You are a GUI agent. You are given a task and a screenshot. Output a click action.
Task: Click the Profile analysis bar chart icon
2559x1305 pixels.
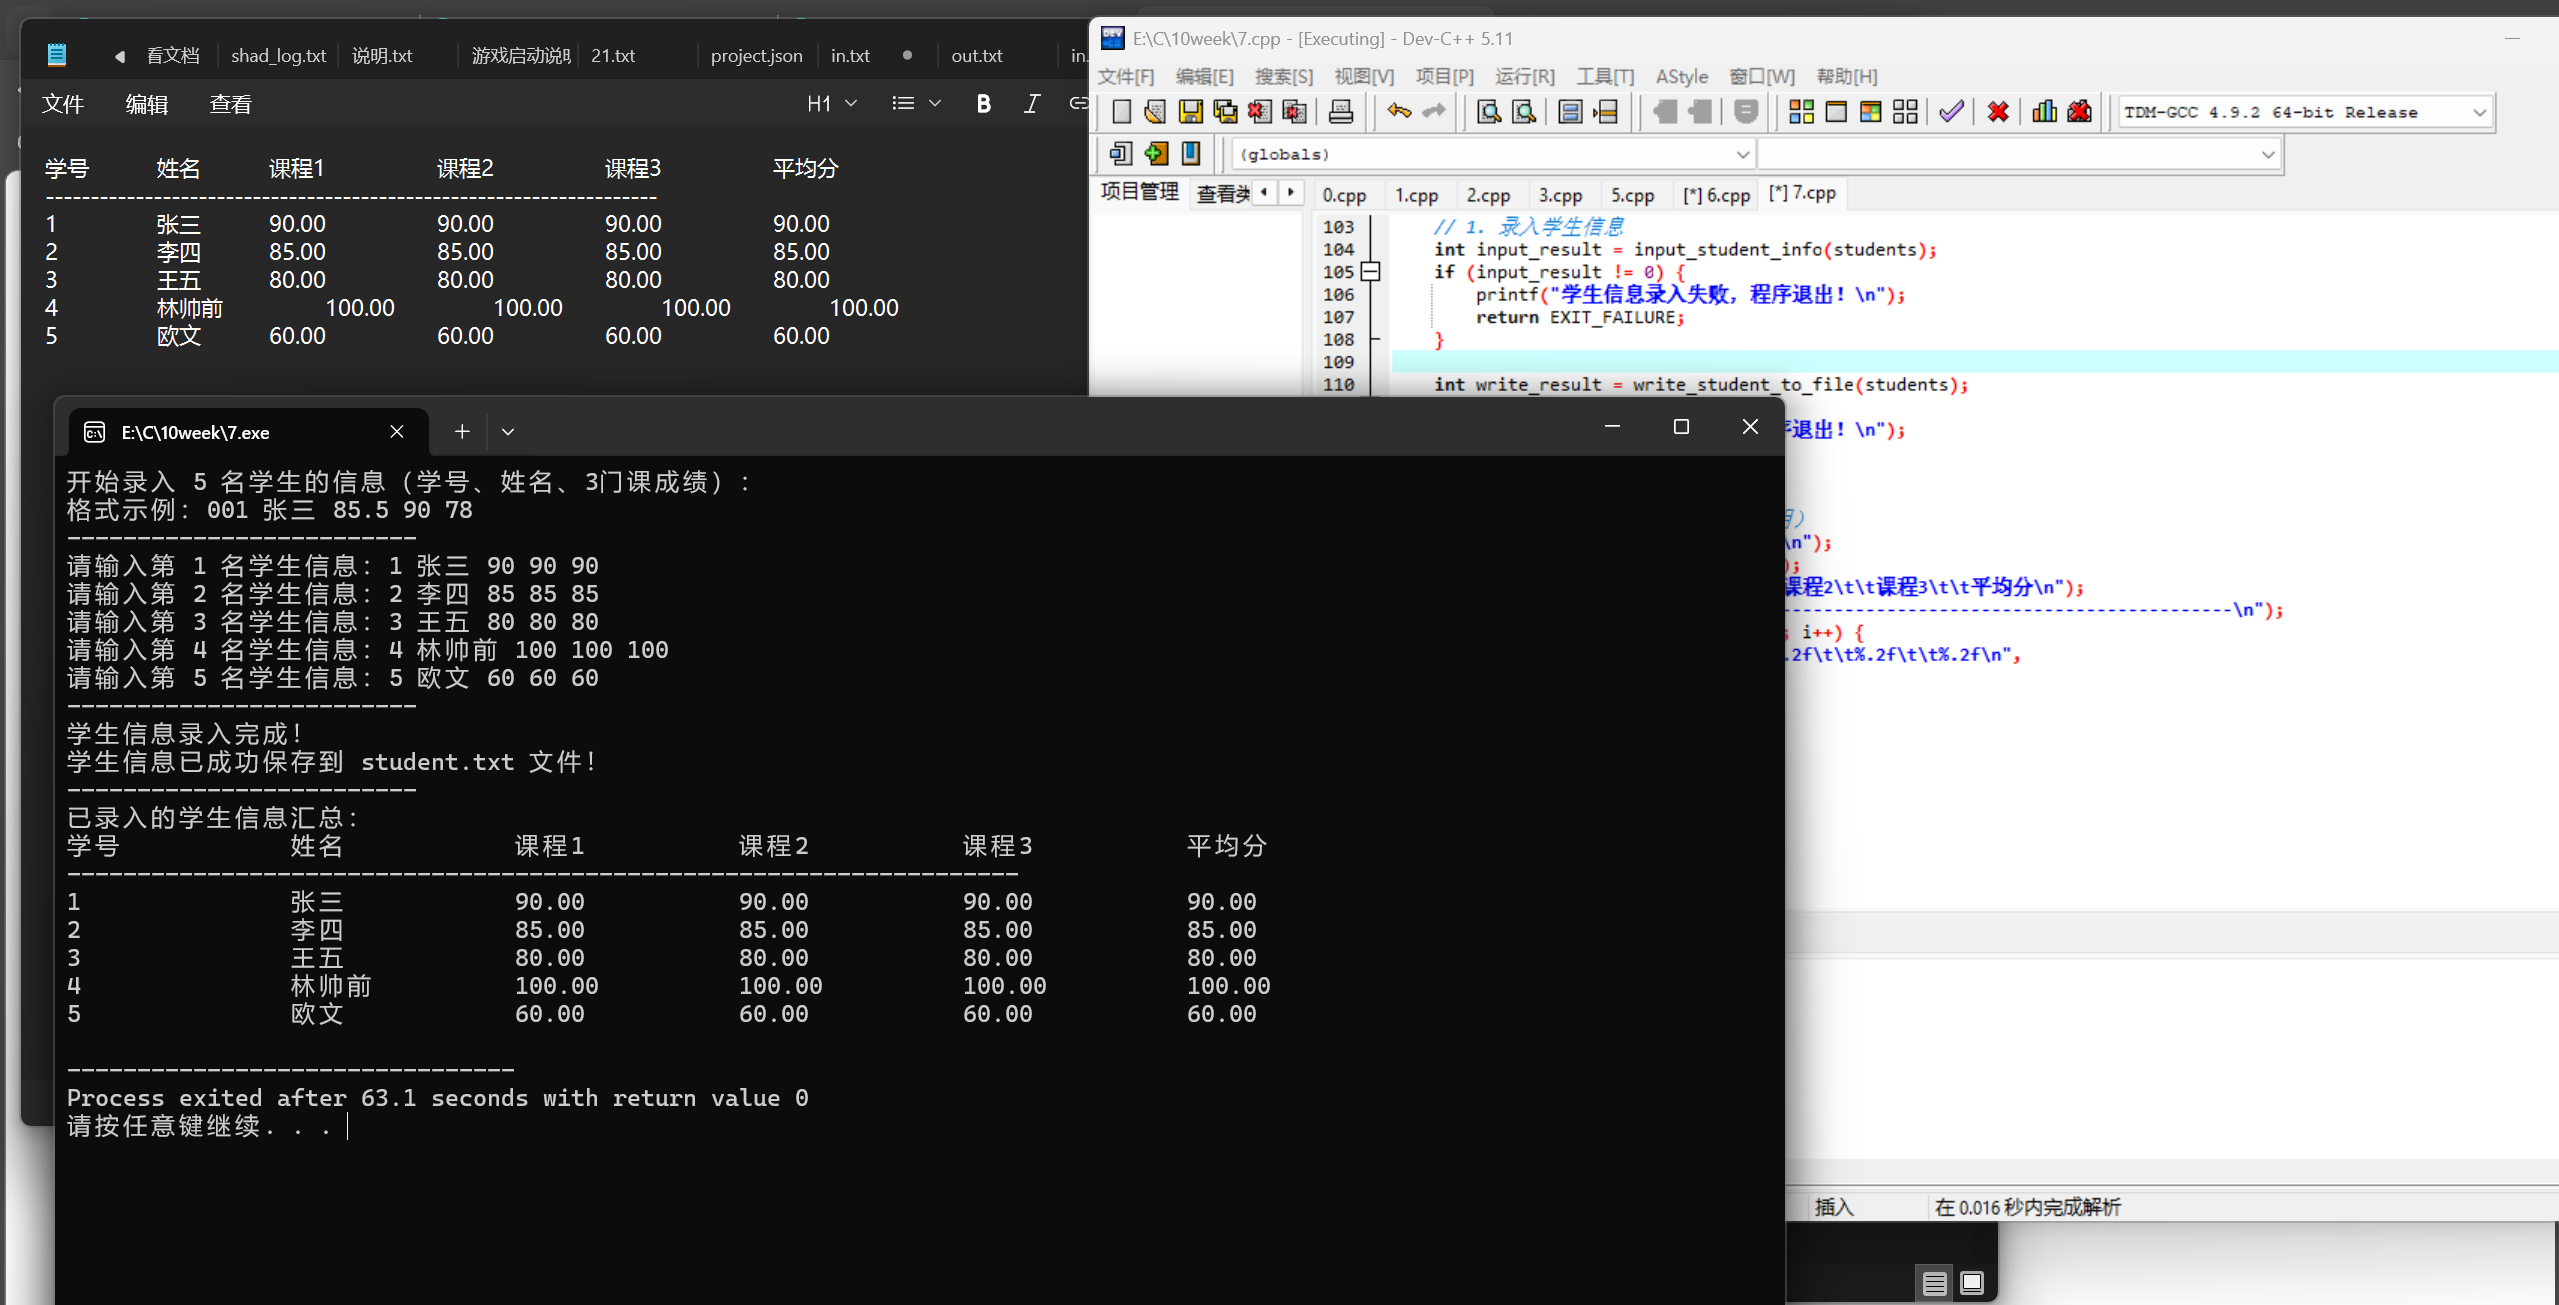2044,112
